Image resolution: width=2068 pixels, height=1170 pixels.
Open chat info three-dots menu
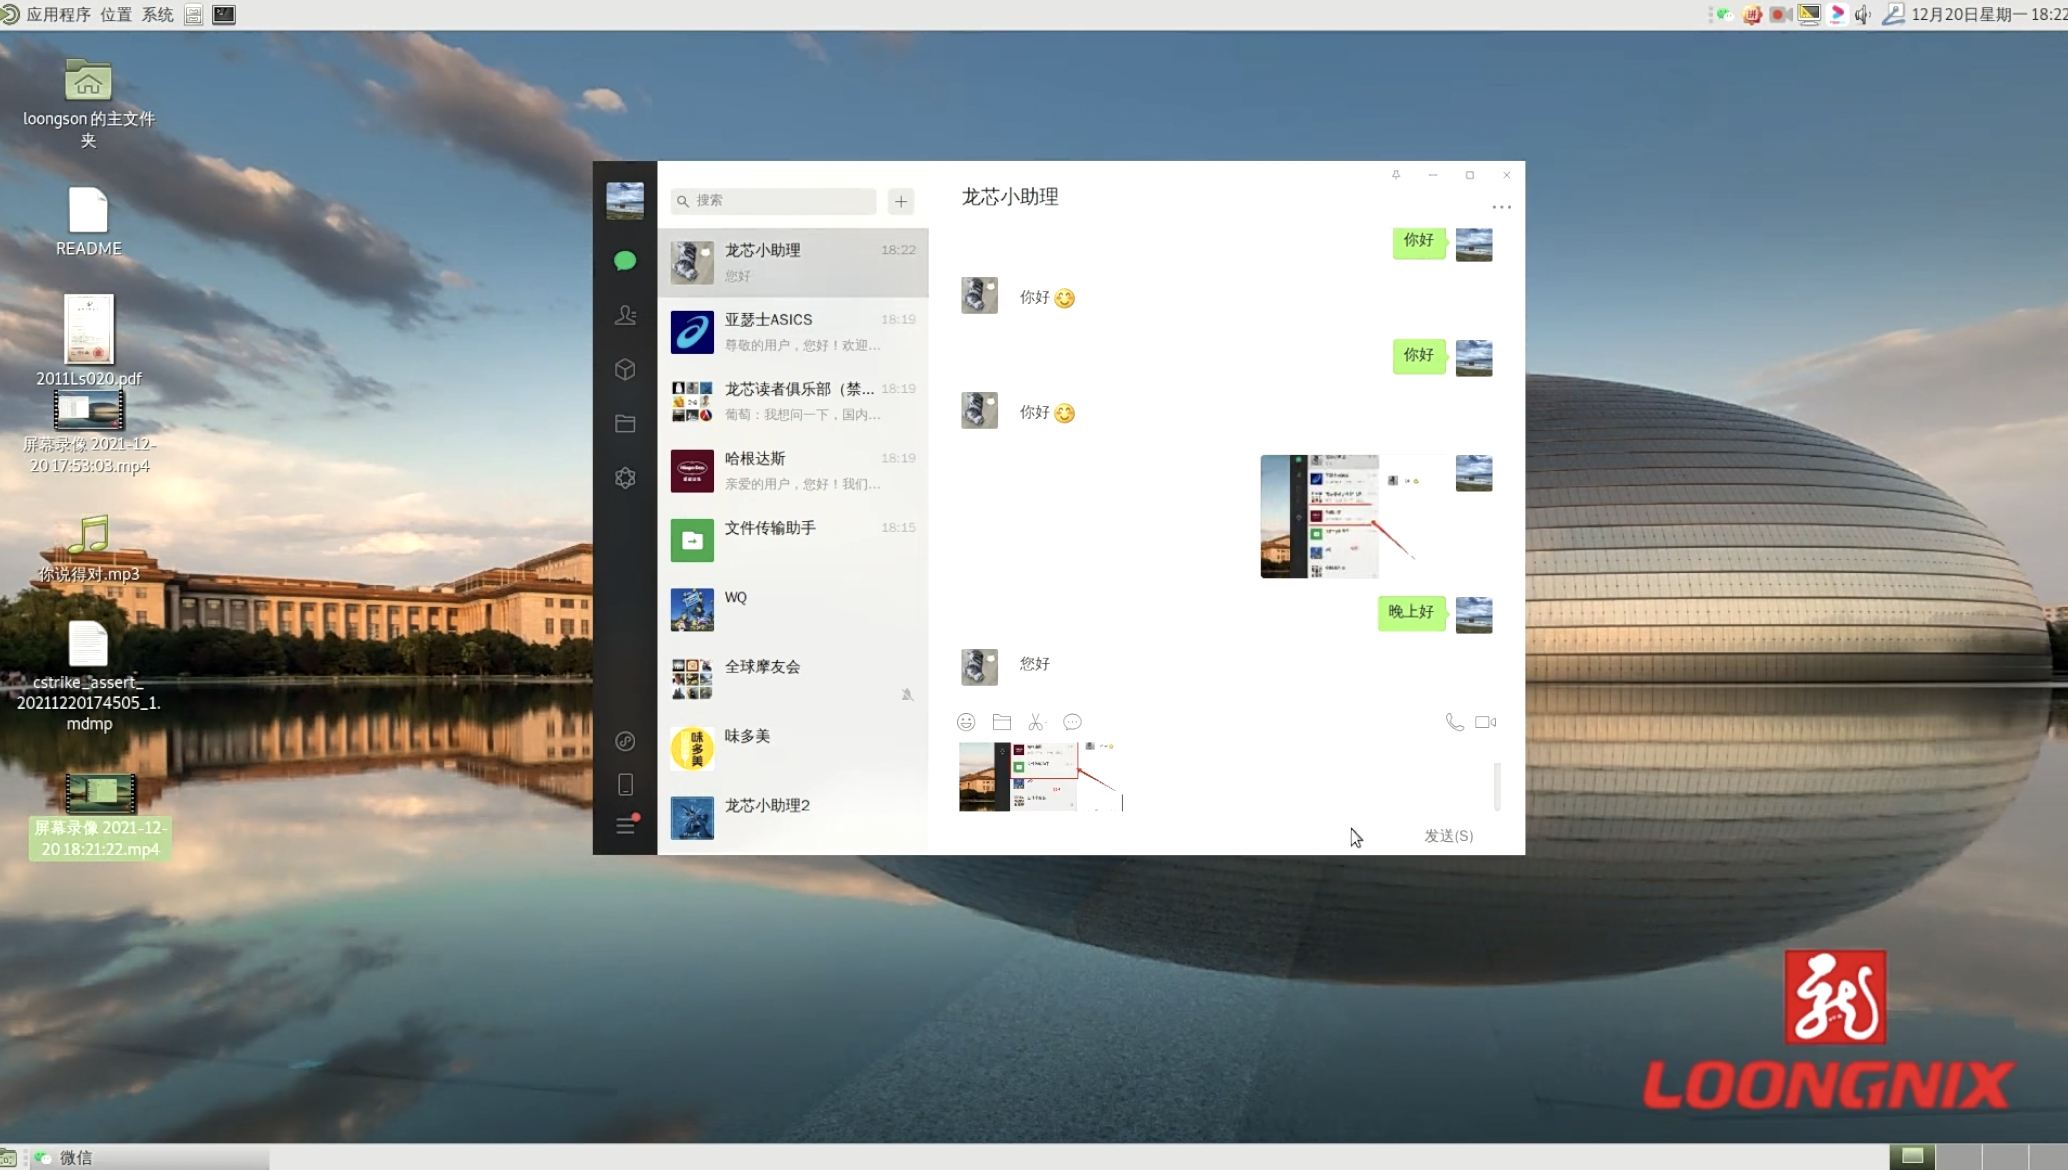click(x=1501, y=207)
